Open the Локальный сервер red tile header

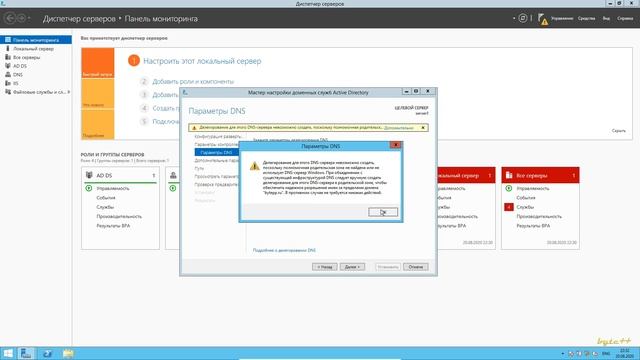[x=466, y=175]
